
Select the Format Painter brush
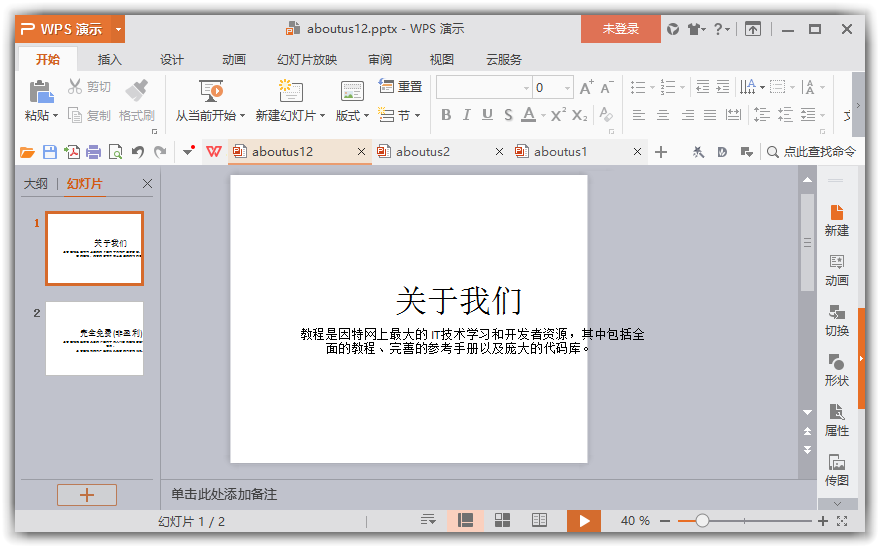[136, 90]
